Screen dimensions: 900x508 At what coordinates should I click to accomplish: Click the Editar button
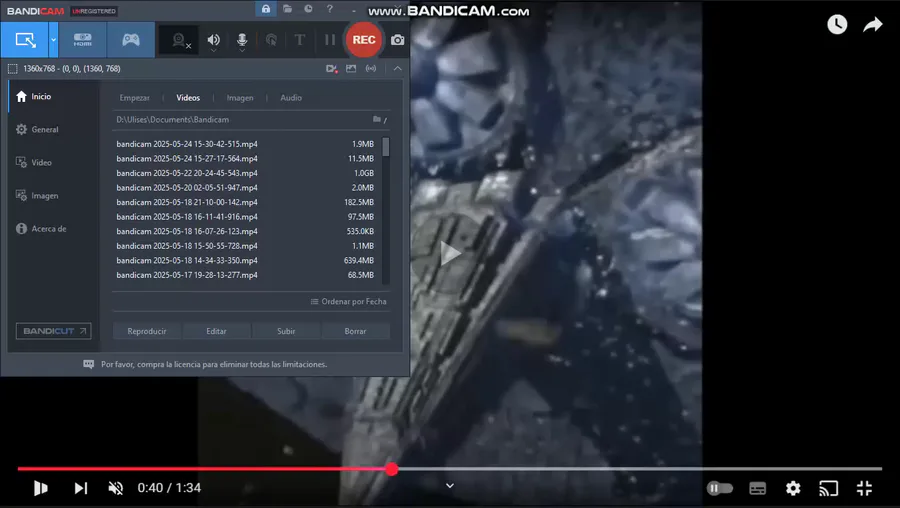coord(216,331)
